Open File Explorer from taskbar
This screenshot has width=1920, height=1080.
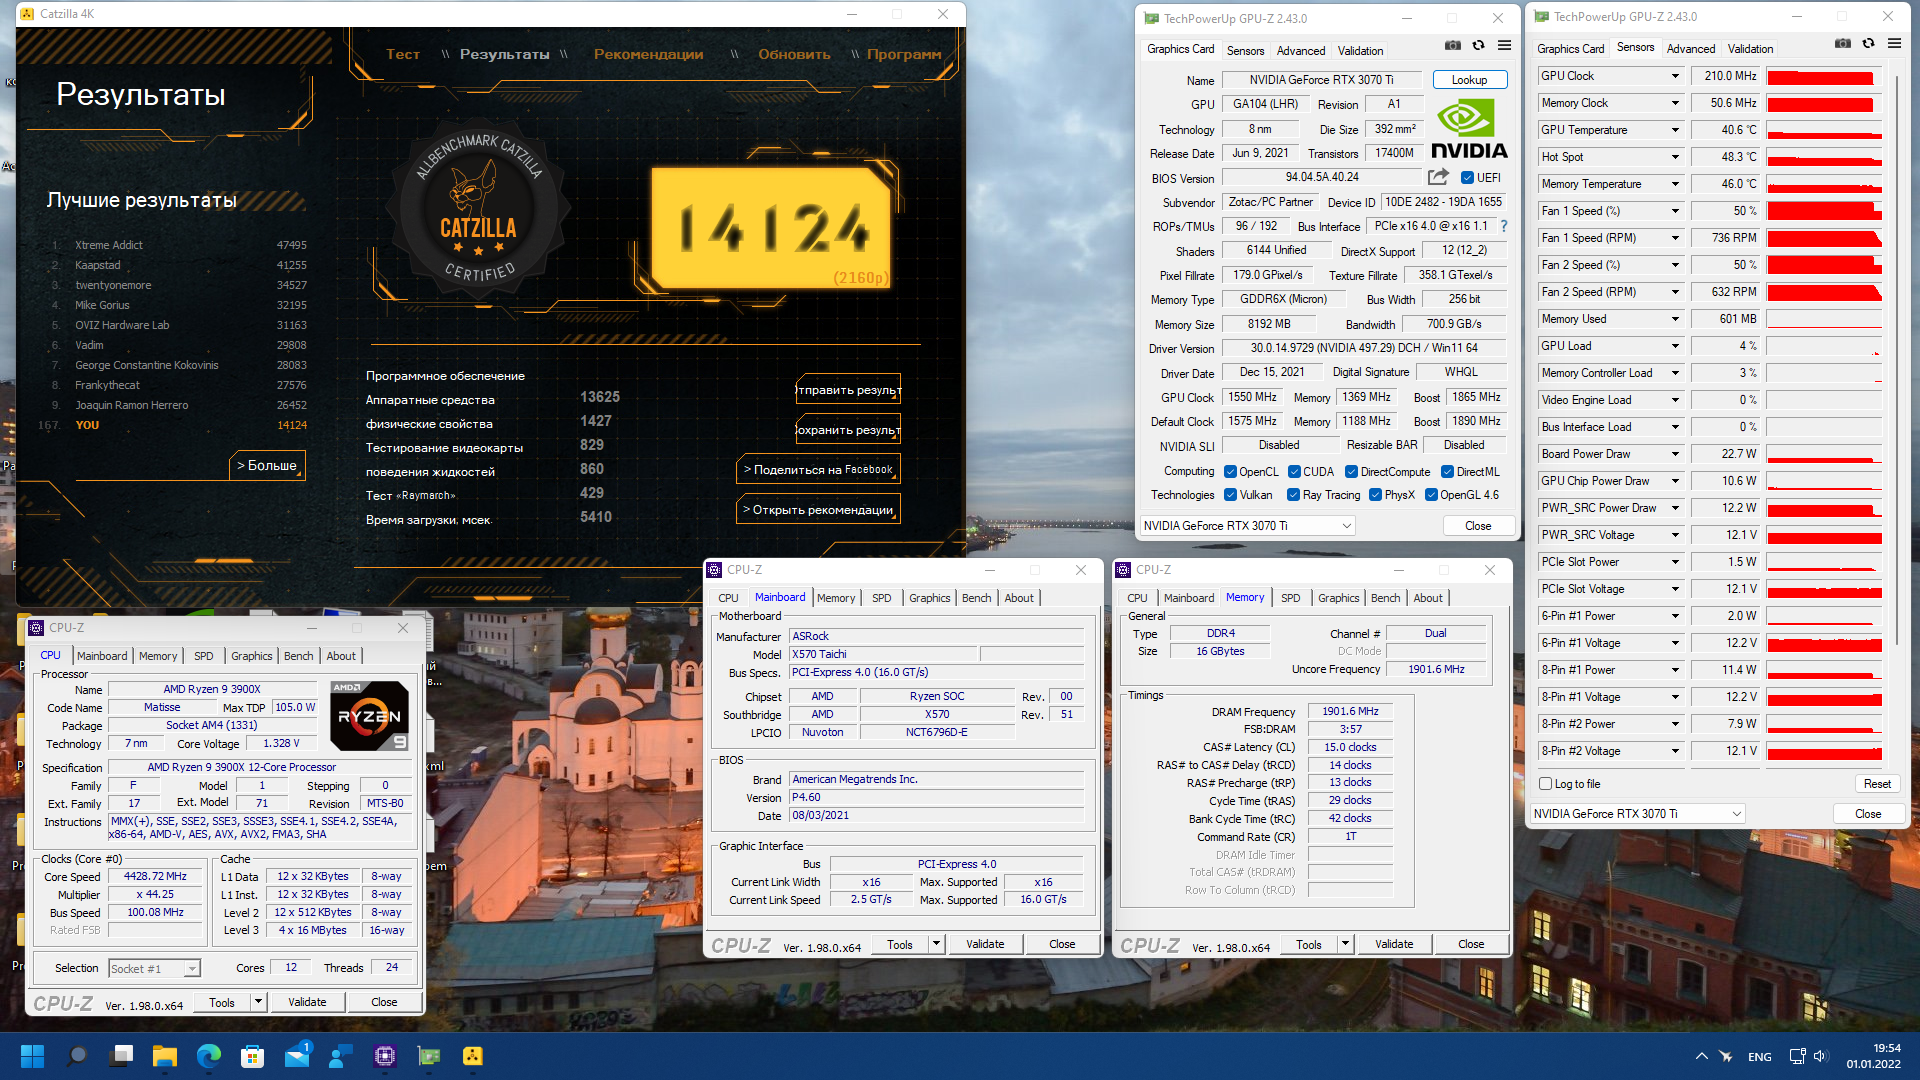pos(165,1056)
